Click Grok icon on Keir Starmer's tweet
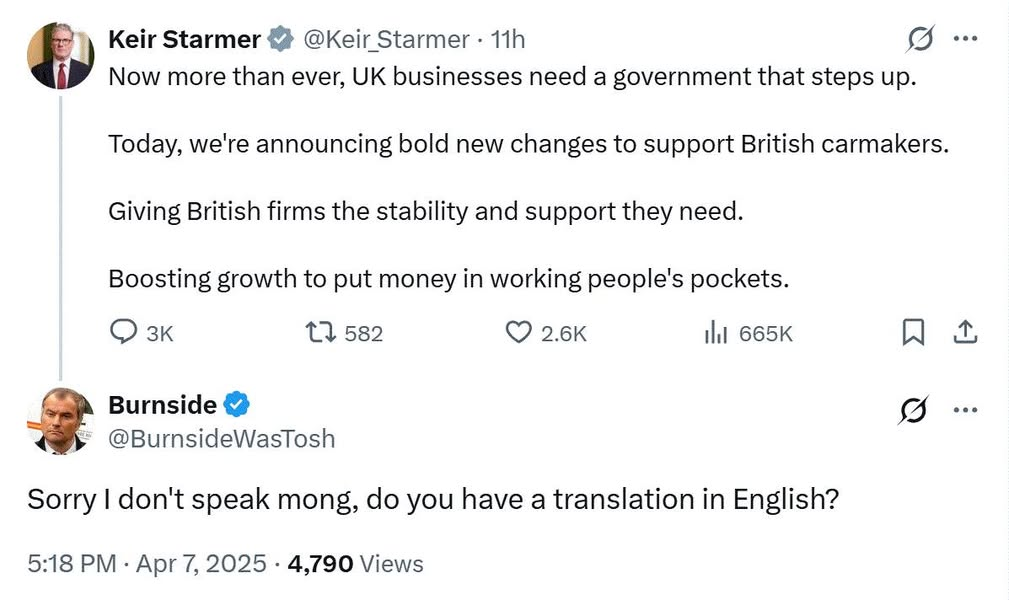Screen dimensions: 1009x600 coord(918,39)
